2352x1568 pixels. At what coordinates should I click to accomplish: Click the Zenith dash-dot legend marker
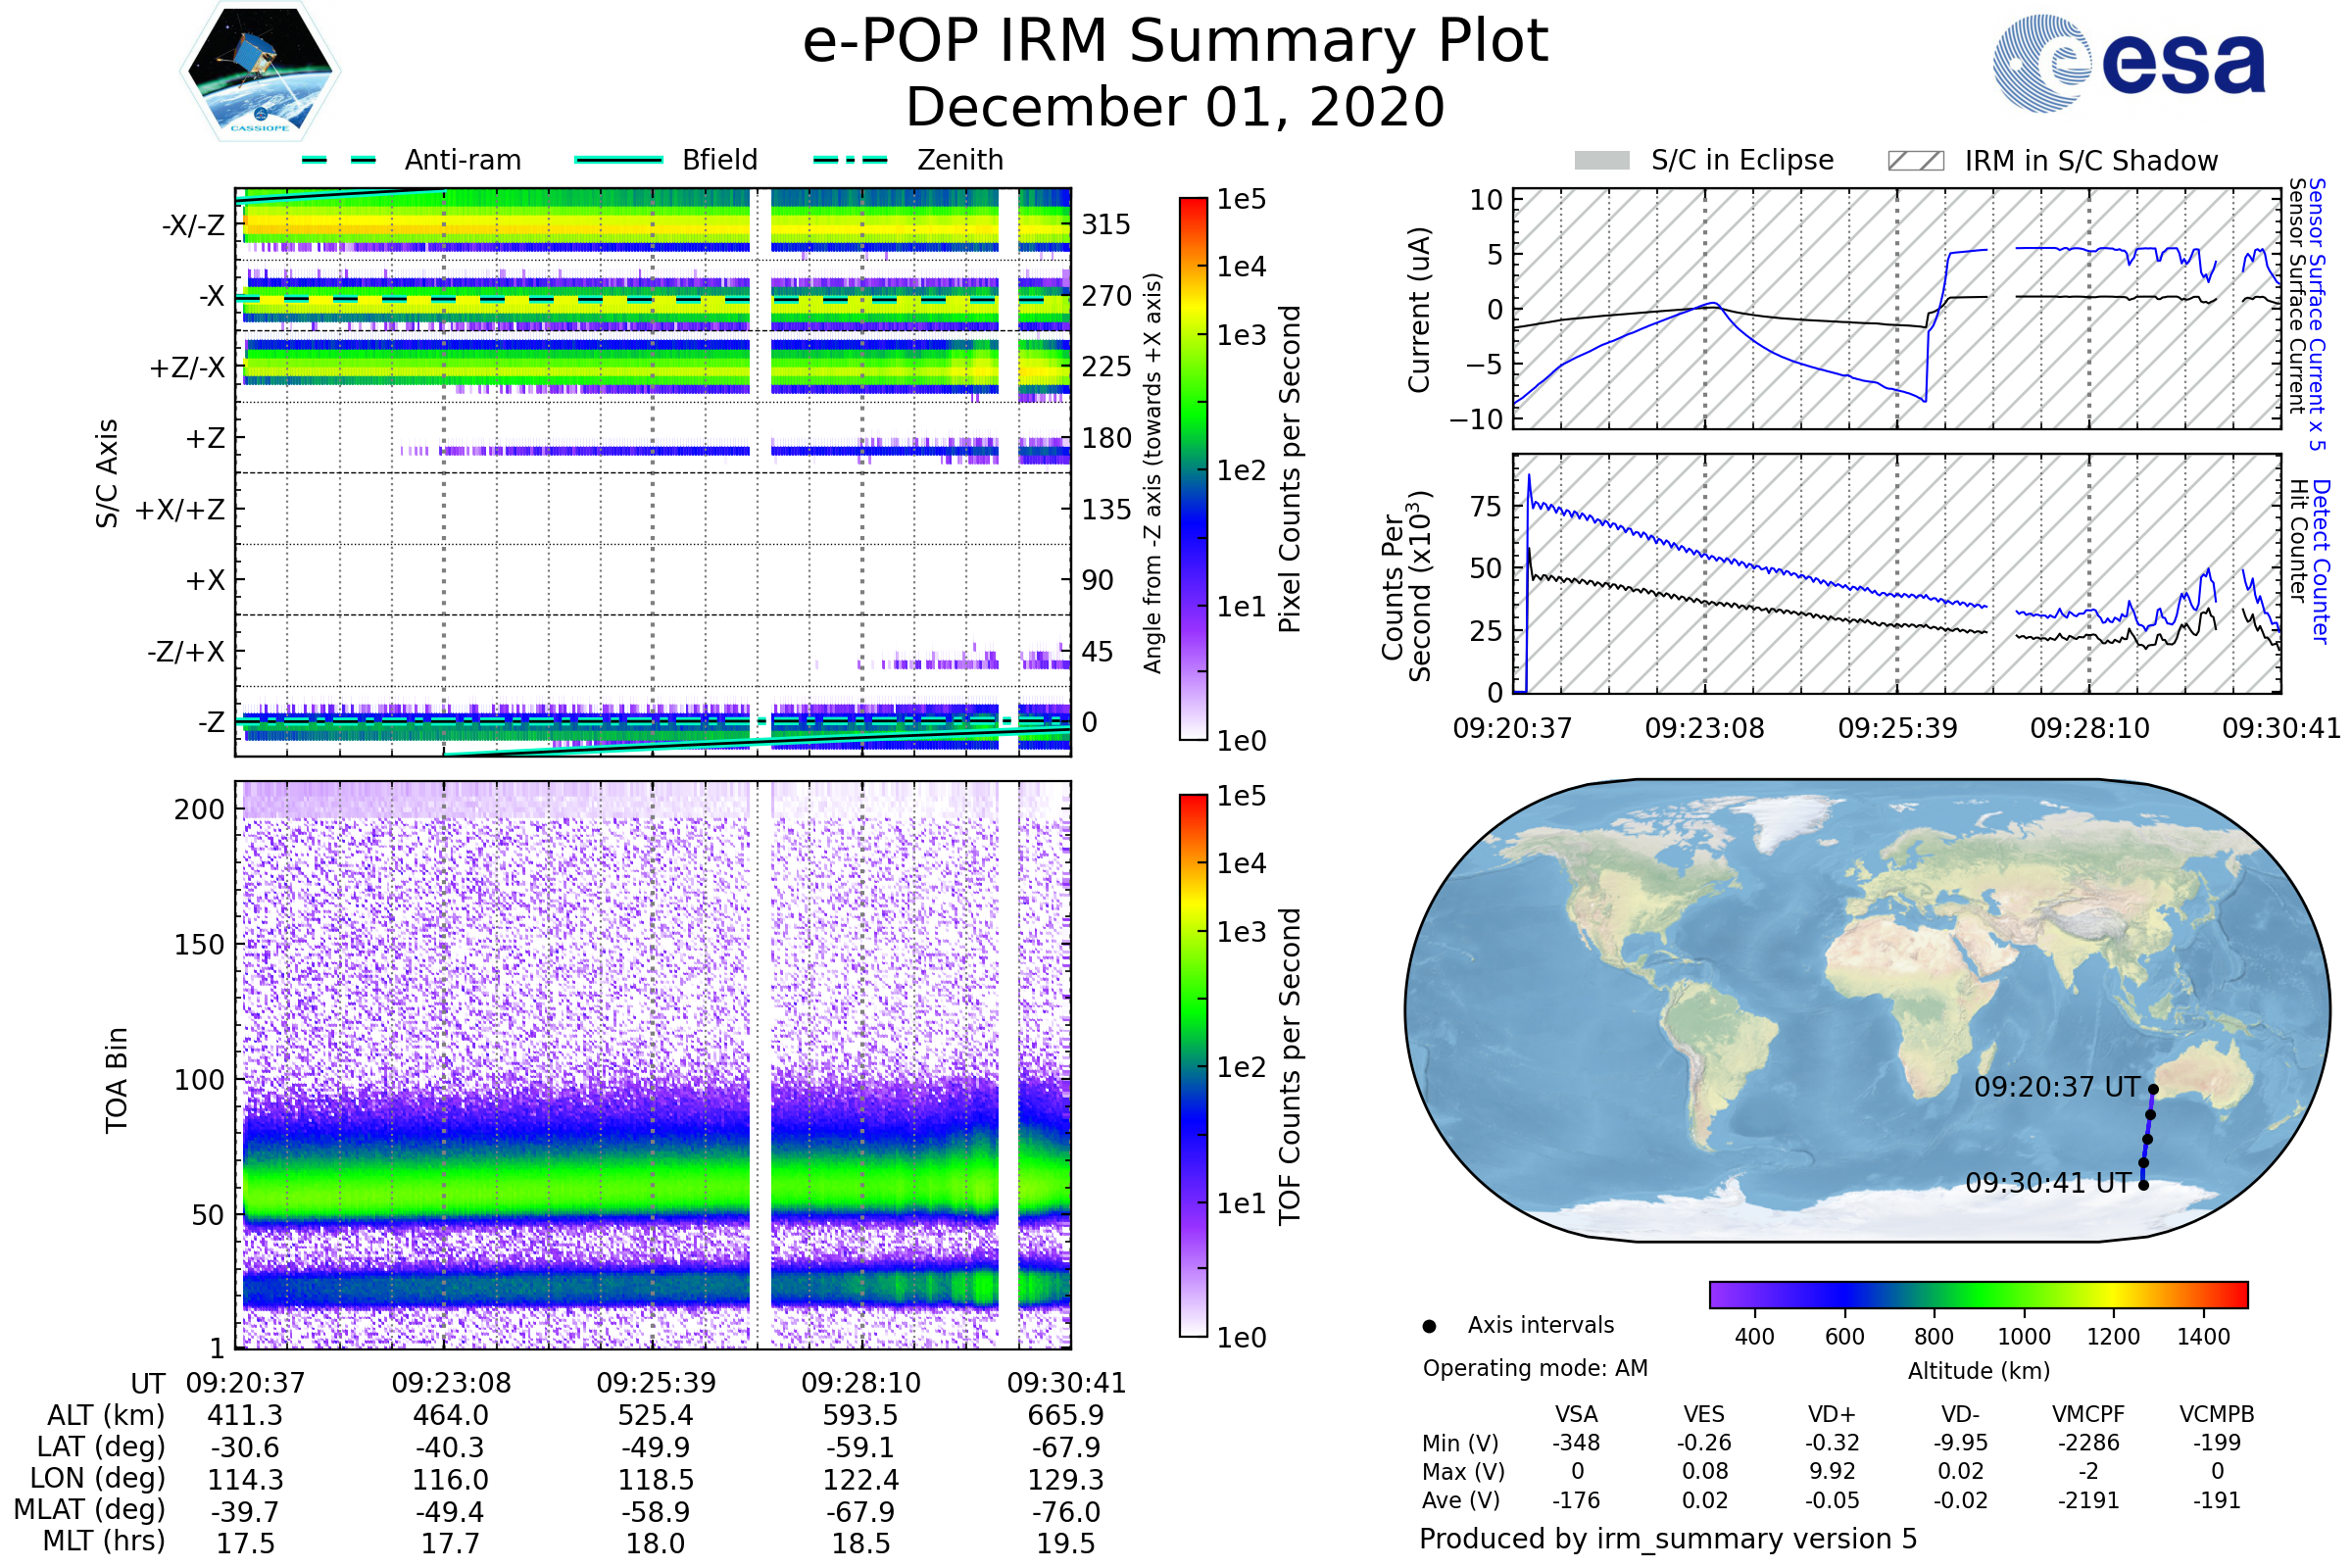tap(850, 160)
